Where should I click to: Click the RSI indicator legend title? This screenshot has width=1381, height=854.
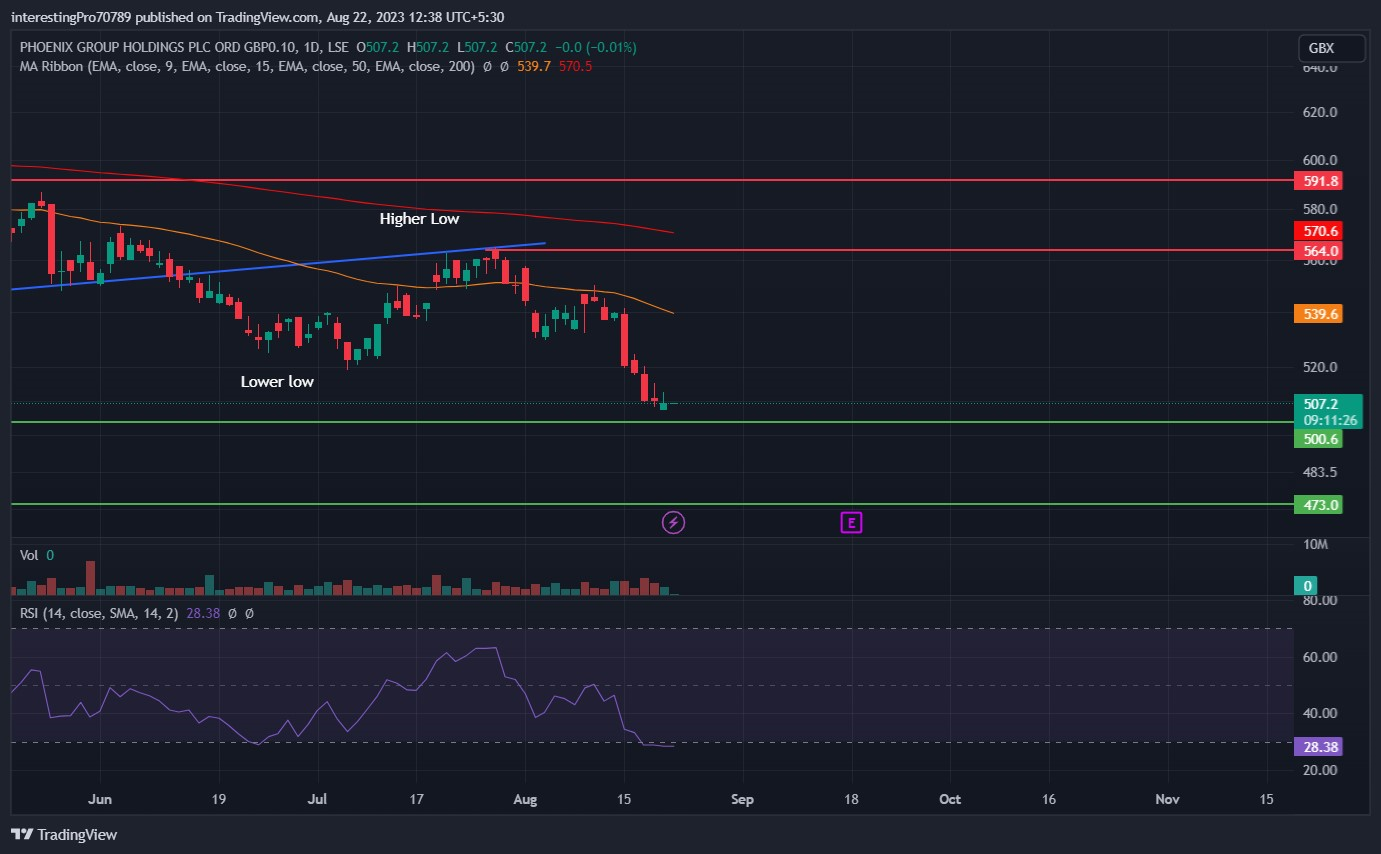pos(99,613)
